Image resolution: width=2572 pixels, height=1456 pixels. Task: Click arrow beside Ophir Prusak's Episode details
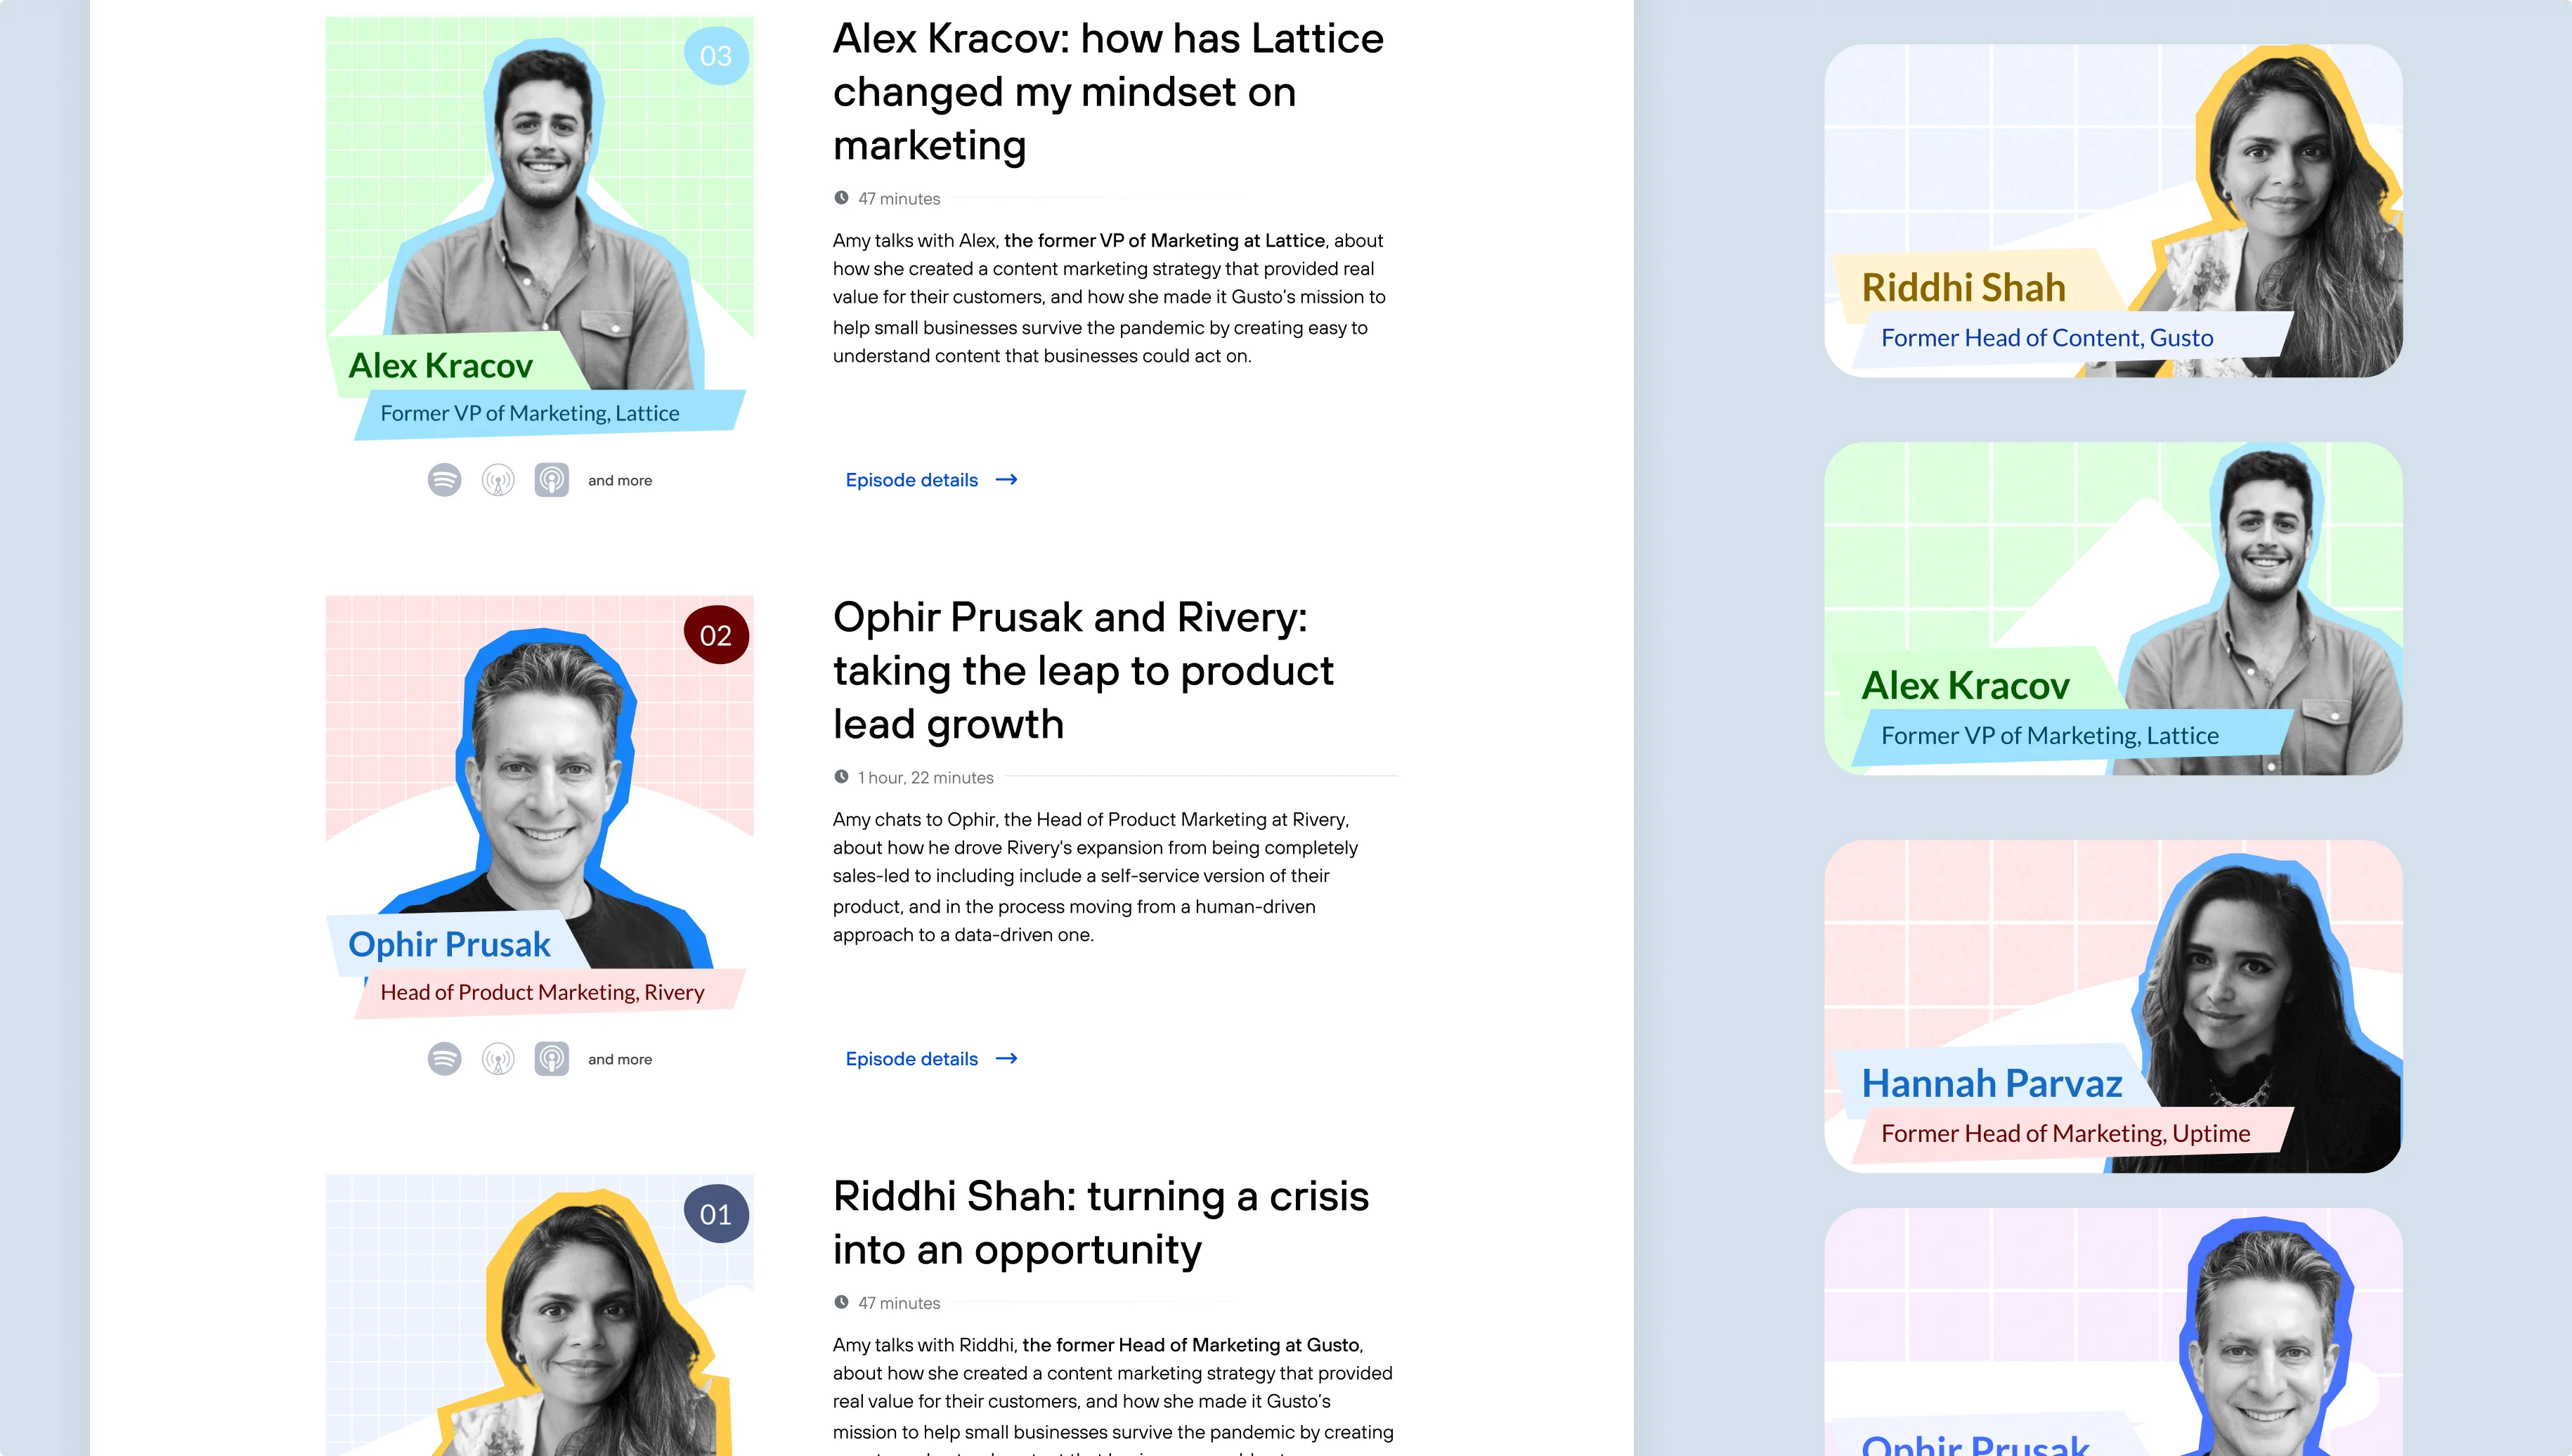coord(1007,1059)
